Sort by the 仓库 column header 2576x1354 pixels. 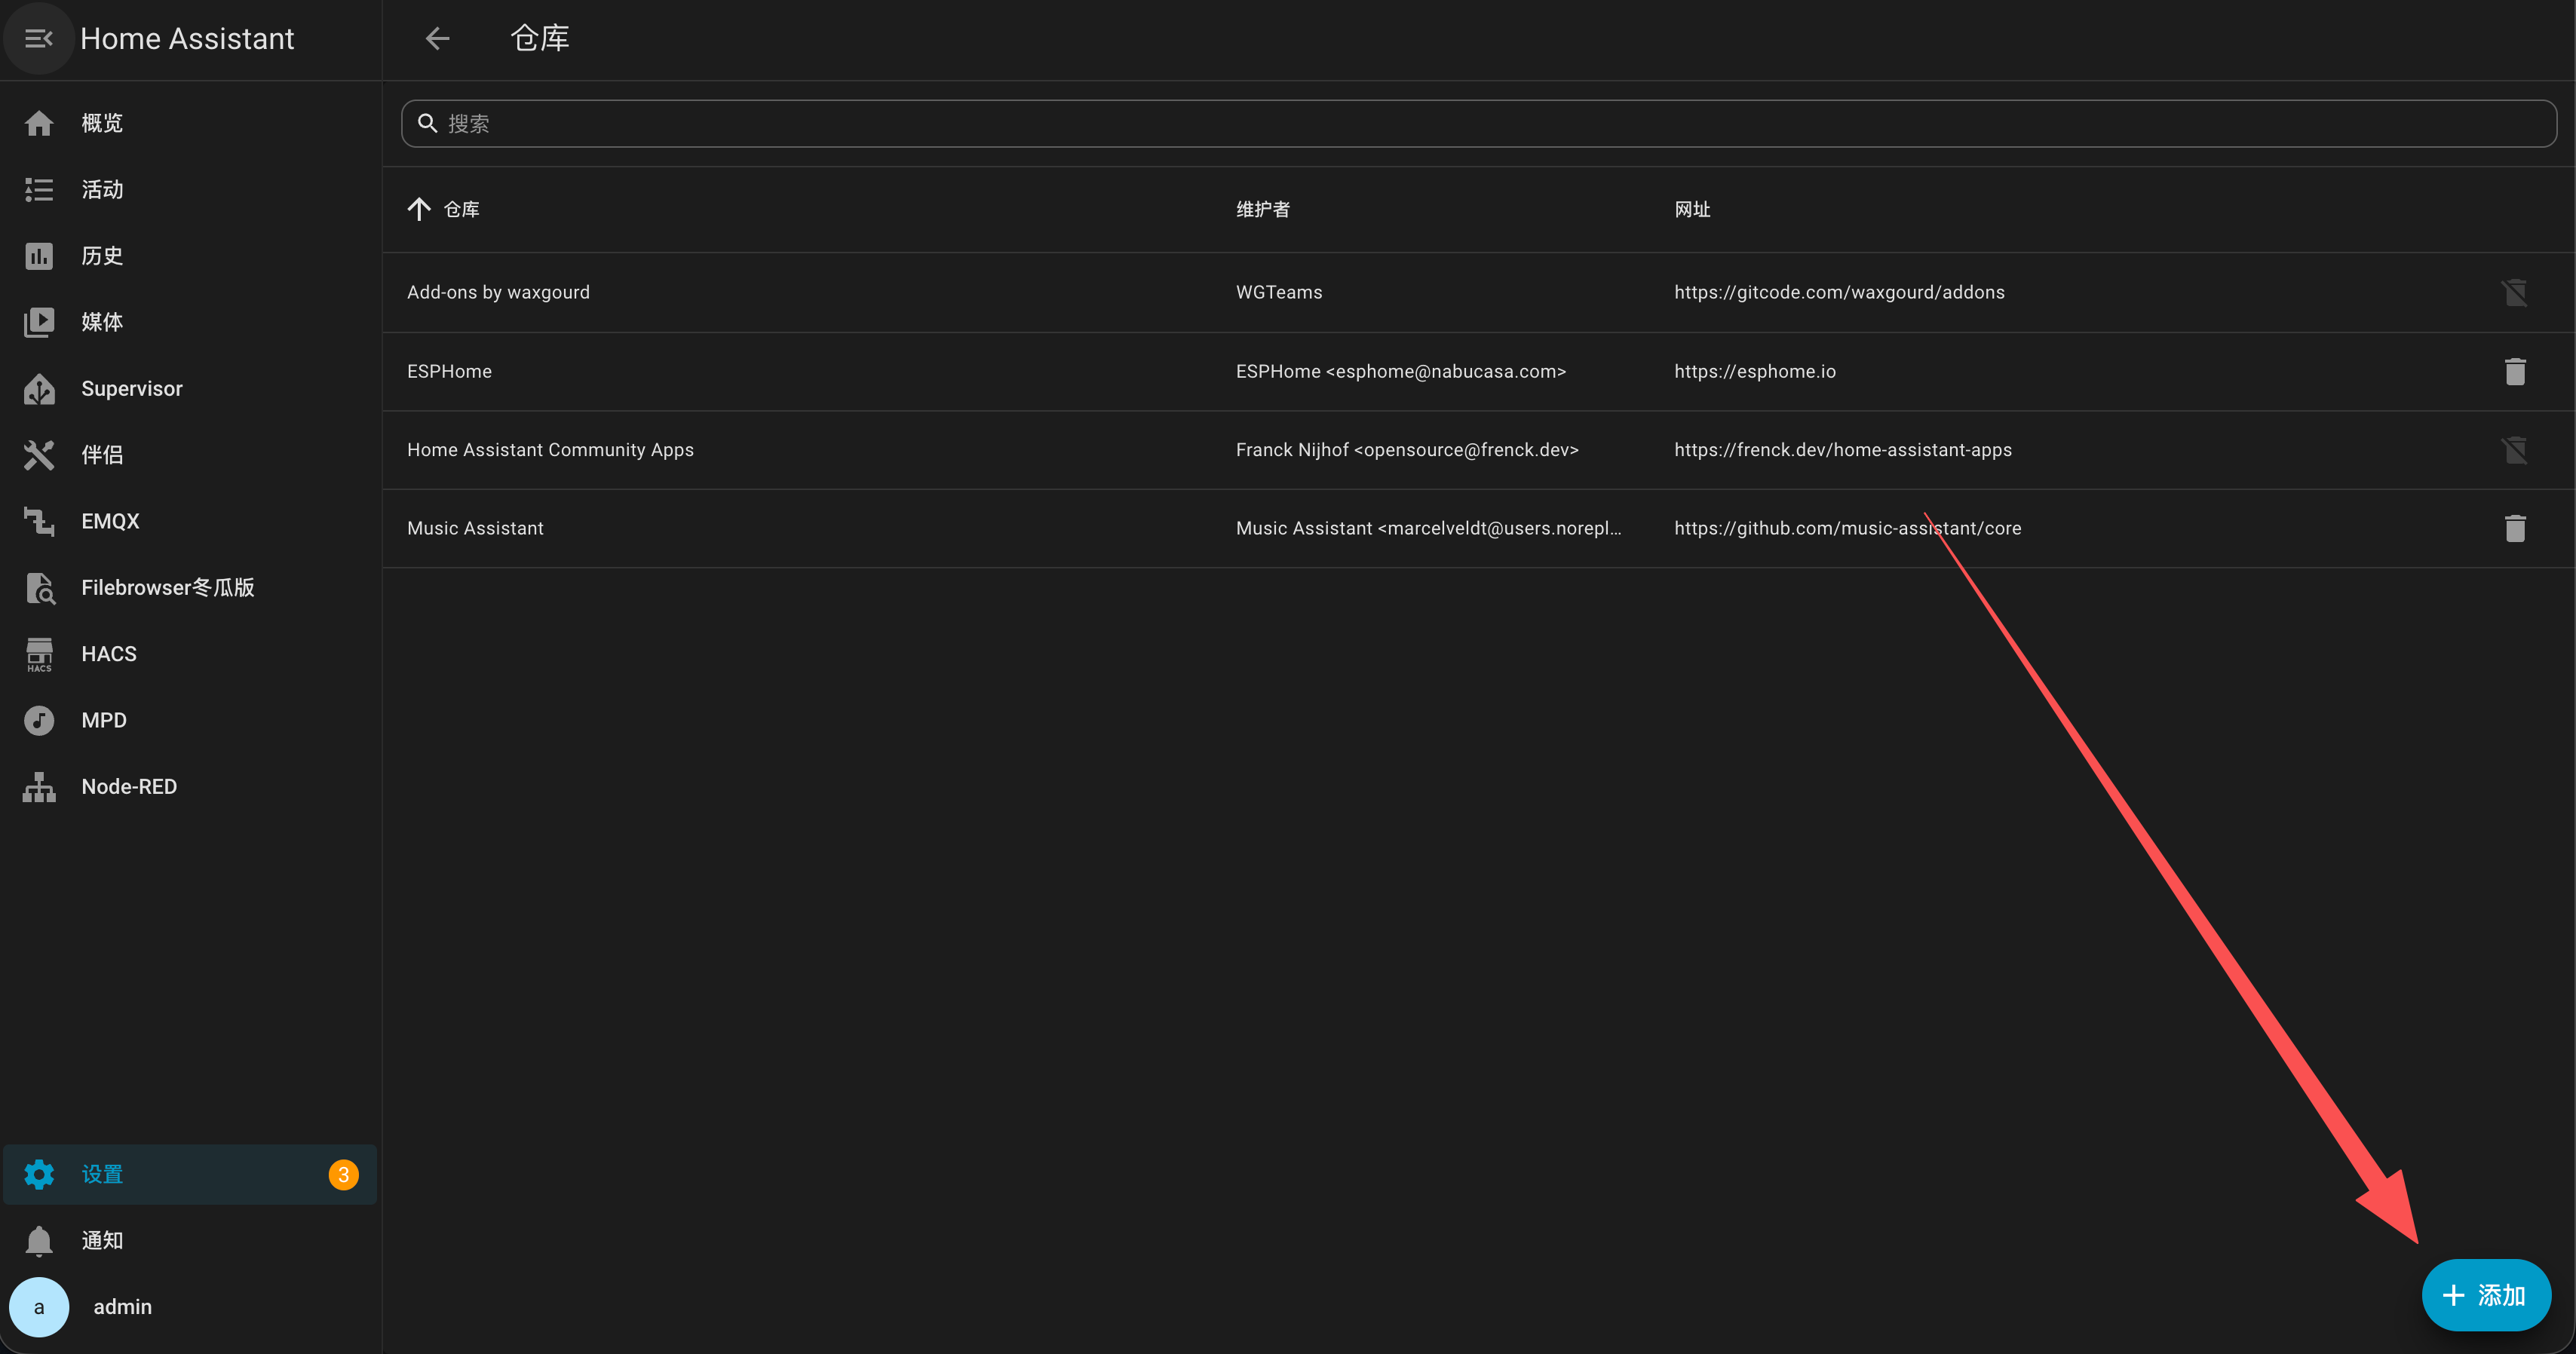point(461,209)
